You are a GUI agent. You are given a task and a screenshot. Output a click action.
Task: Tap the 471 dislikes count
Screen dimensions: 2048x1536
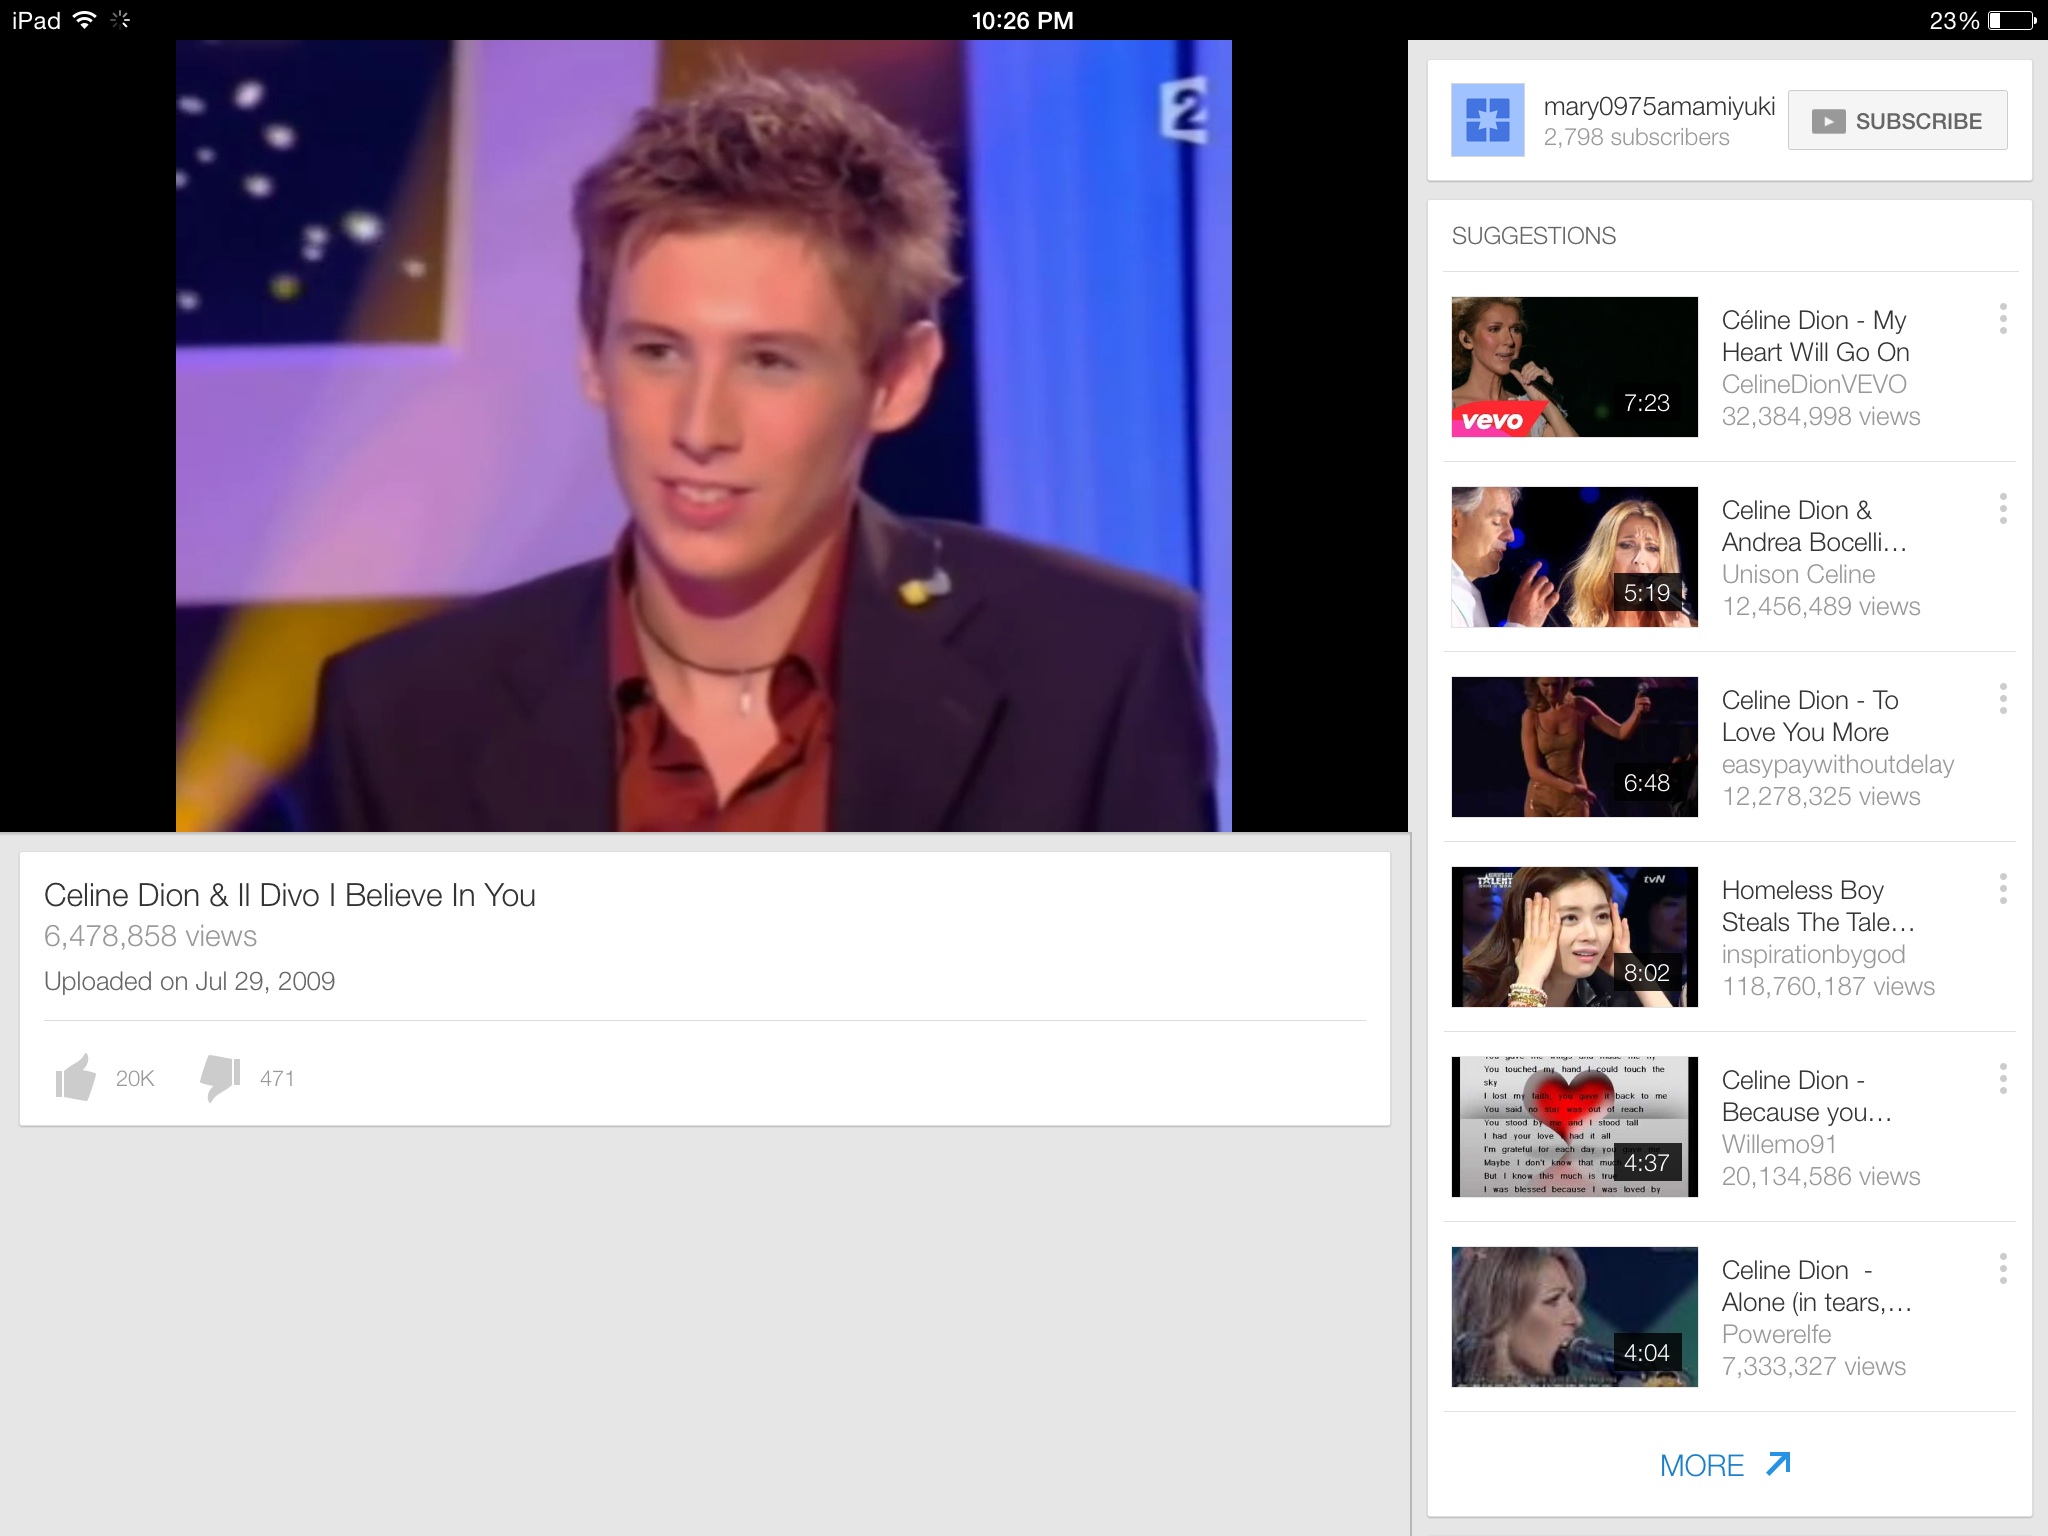277,1078
